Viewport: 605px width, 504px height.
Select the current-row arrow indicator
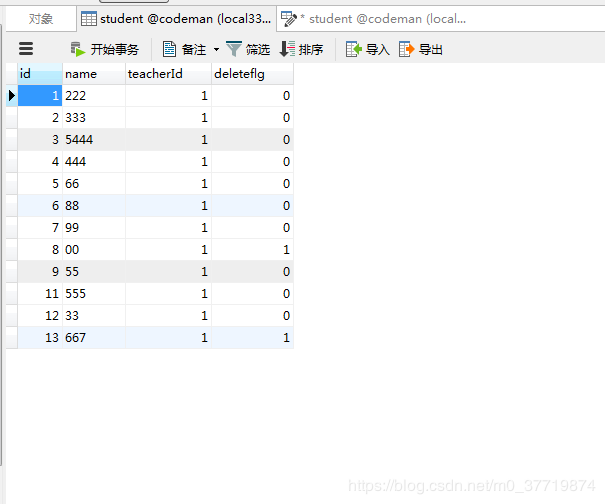coord(12,95)
